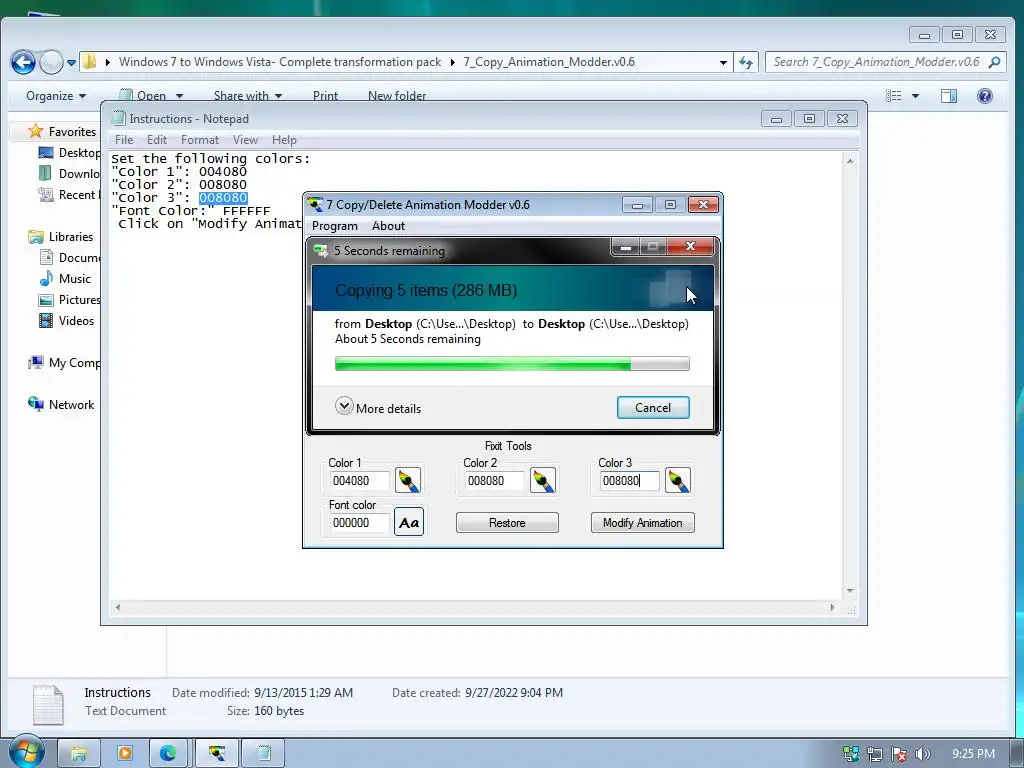Open the Share with dropdown
Screen dimensions: 1024x768
(248, 96)
